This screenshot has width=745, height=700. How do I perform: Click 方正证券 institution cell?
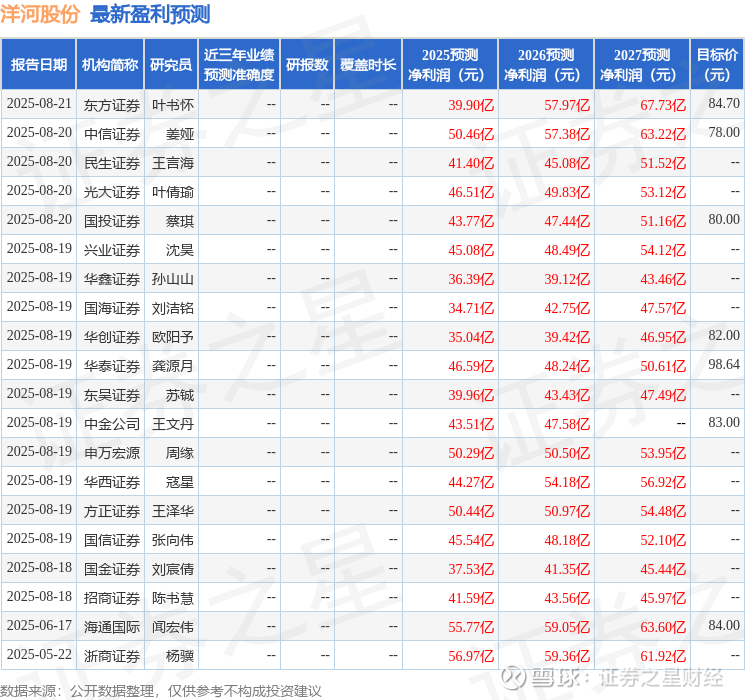[x=112, y=511]
